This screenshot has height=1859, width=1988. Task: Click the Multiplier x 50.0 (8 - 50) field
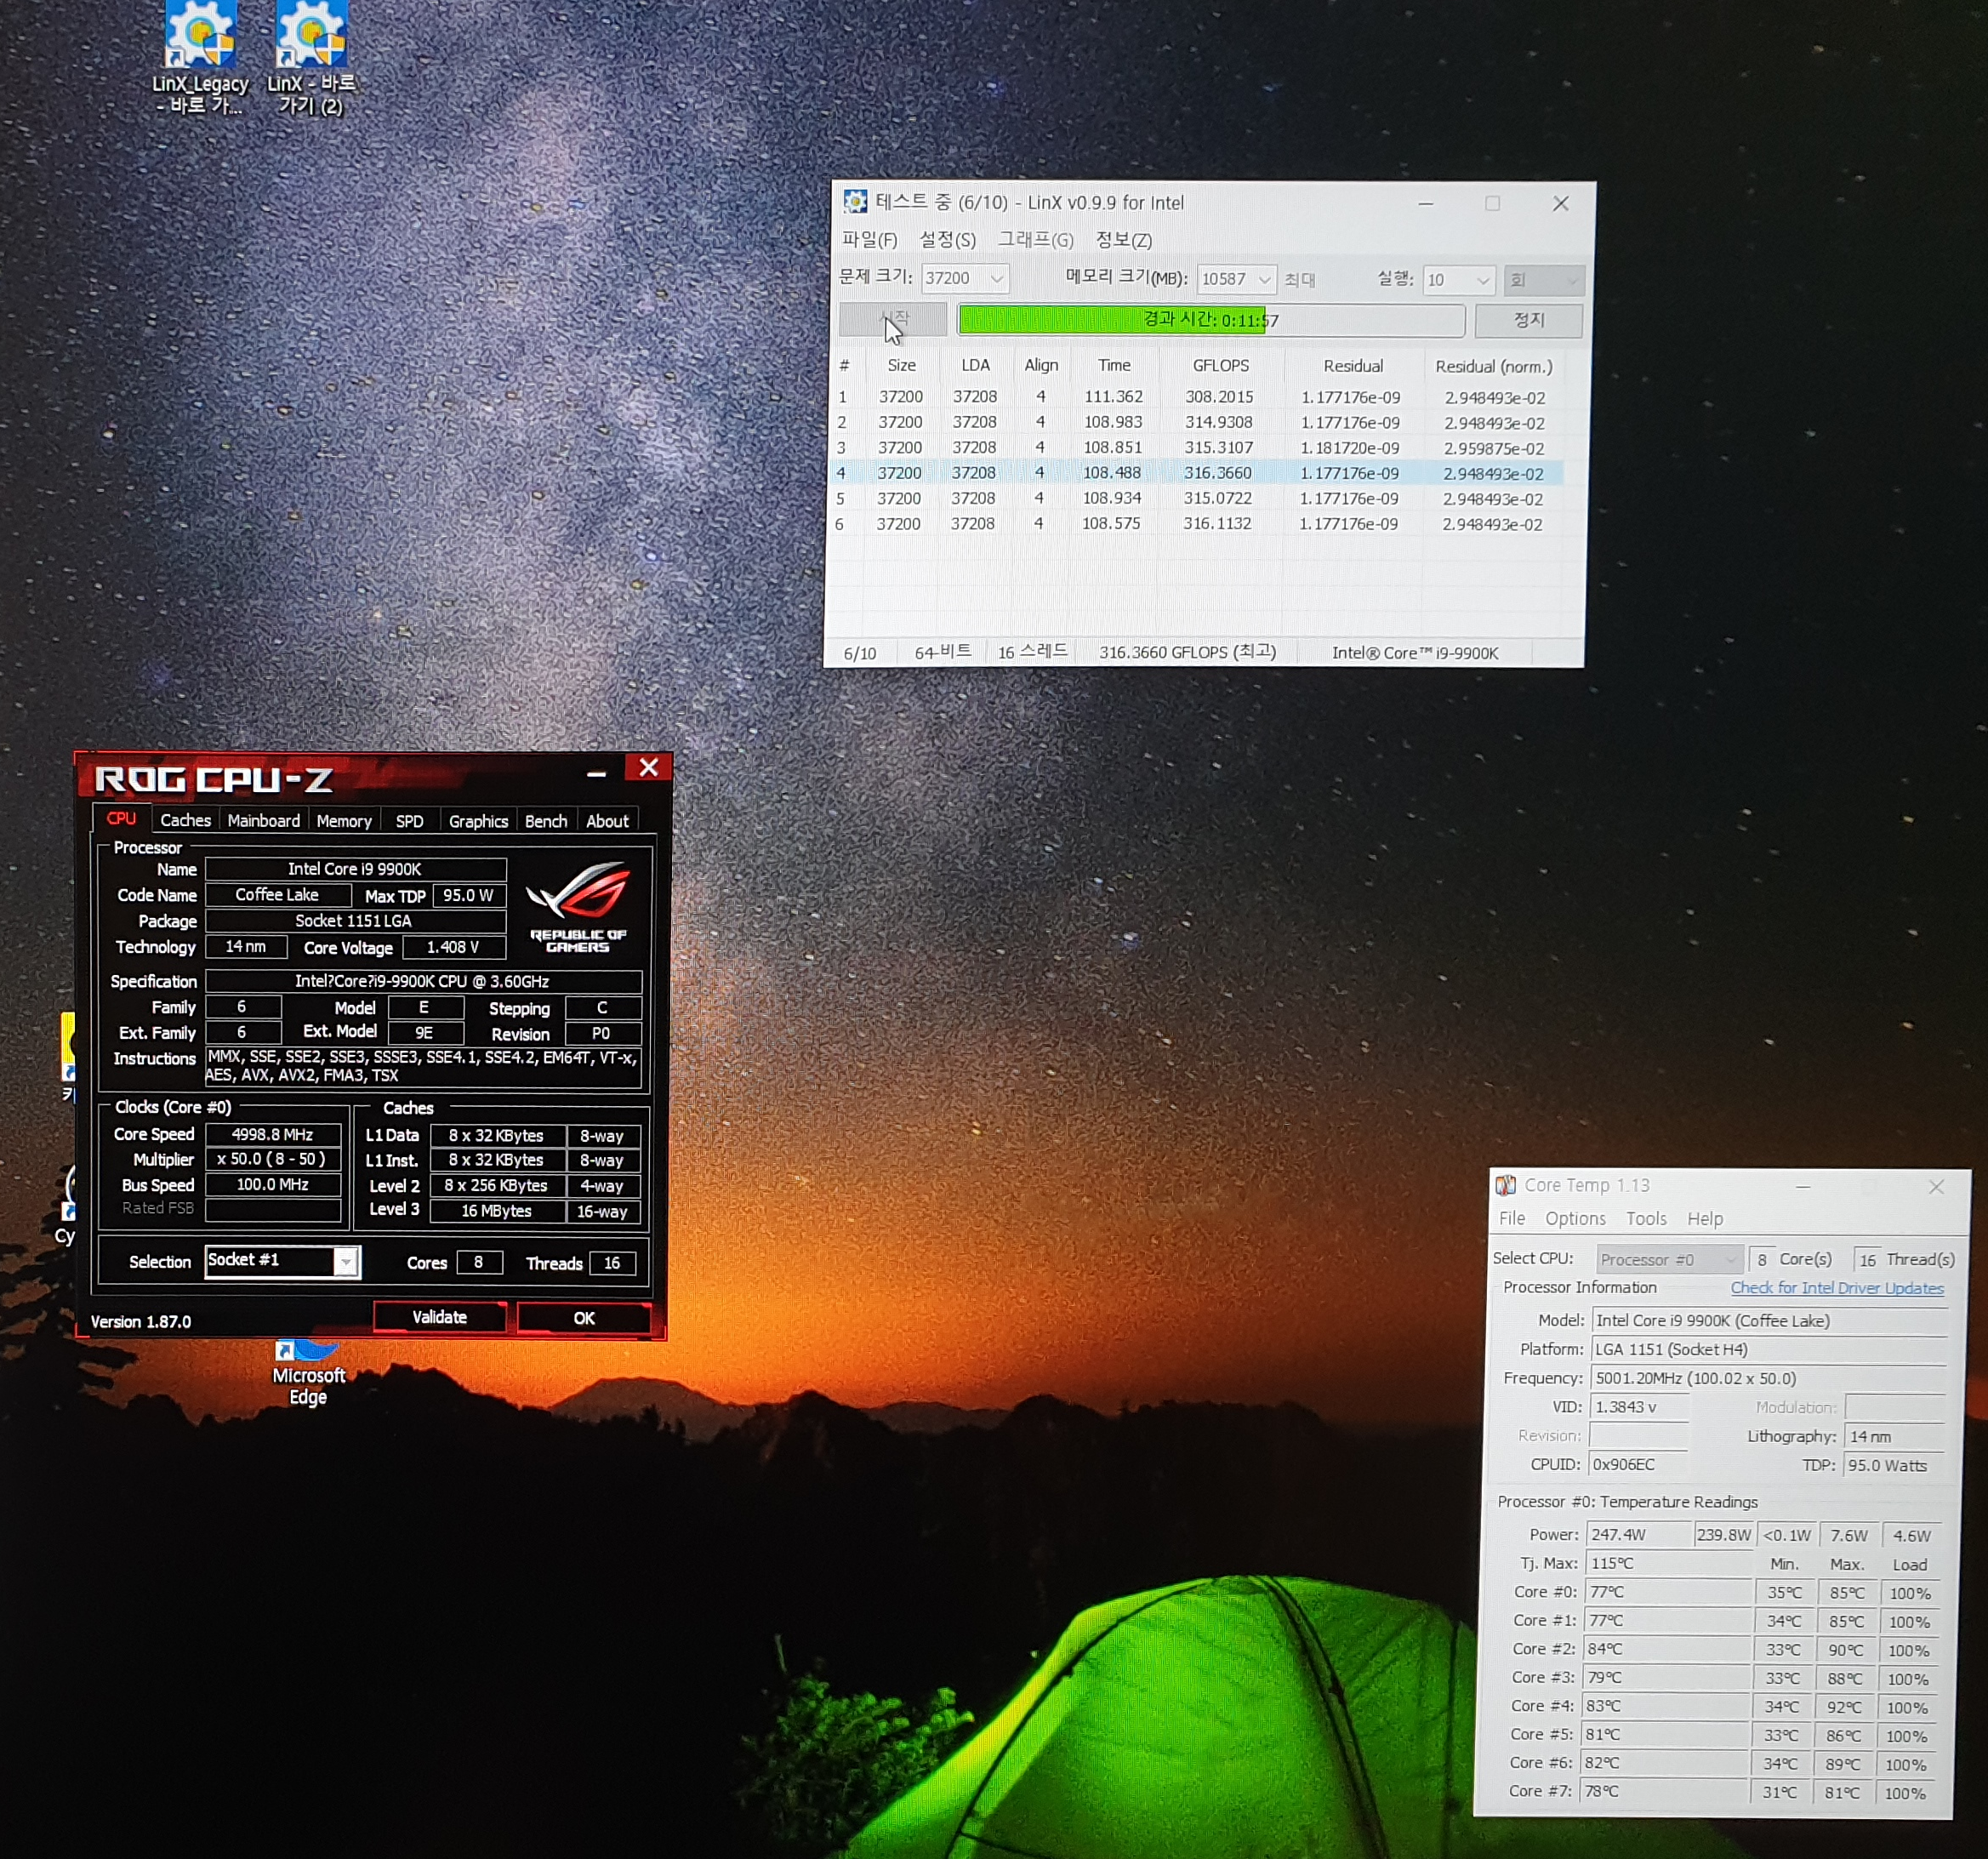pos(273,1159)
